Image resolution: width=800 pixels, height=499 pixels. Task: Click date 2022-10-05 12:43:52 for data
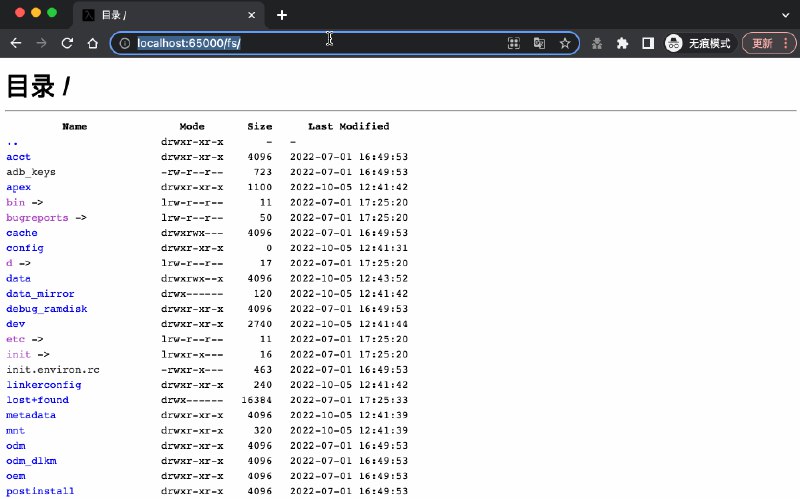tap(349, 279)
